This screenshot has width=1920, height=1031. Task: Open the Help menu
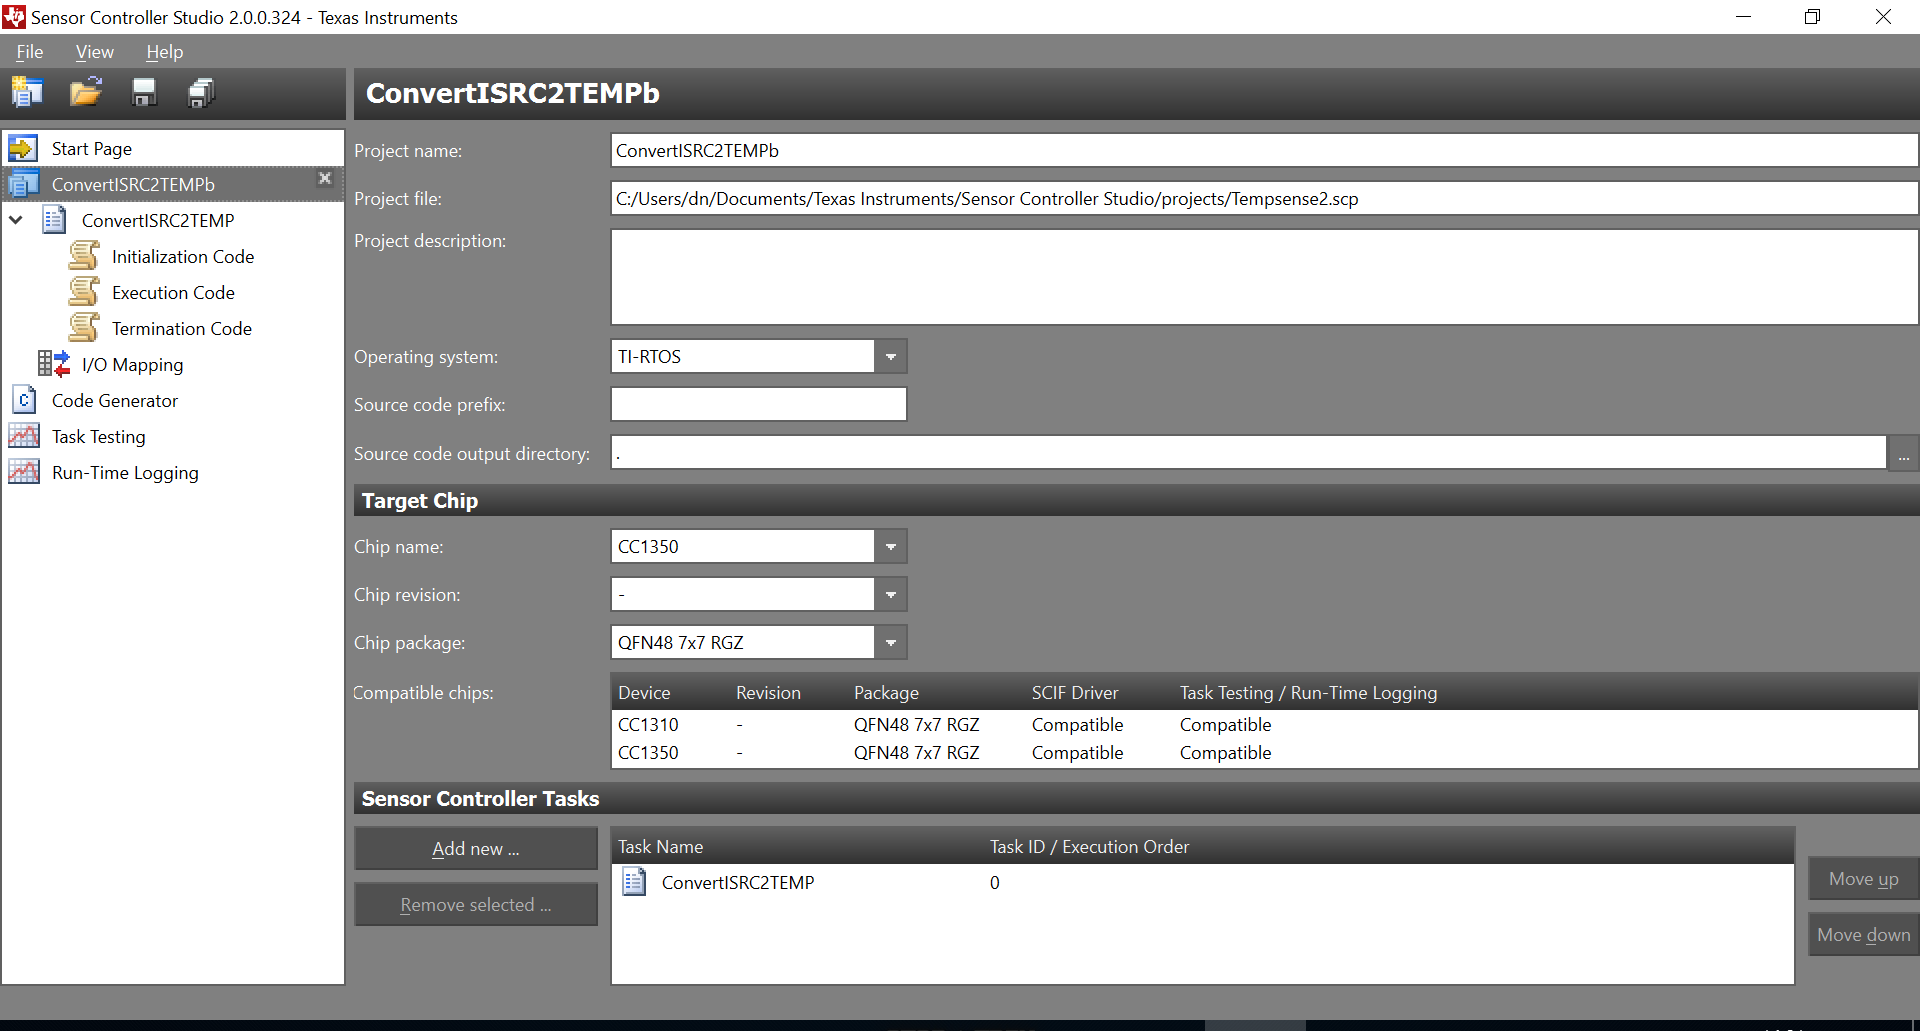tap(165, 52)
